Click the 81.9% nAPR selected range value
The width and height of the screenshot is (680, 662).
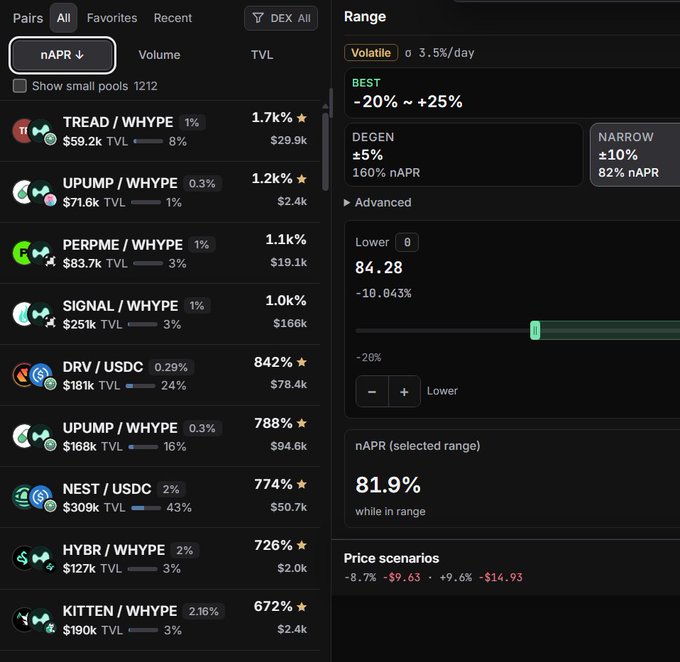(x=388, y=485)
